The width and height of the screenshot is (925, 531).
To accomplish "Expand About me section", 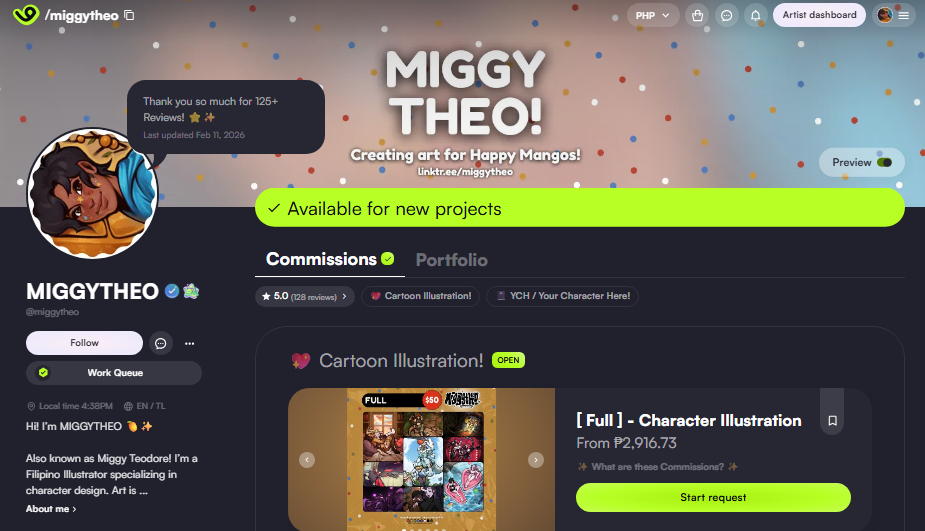I will [51, 509].
